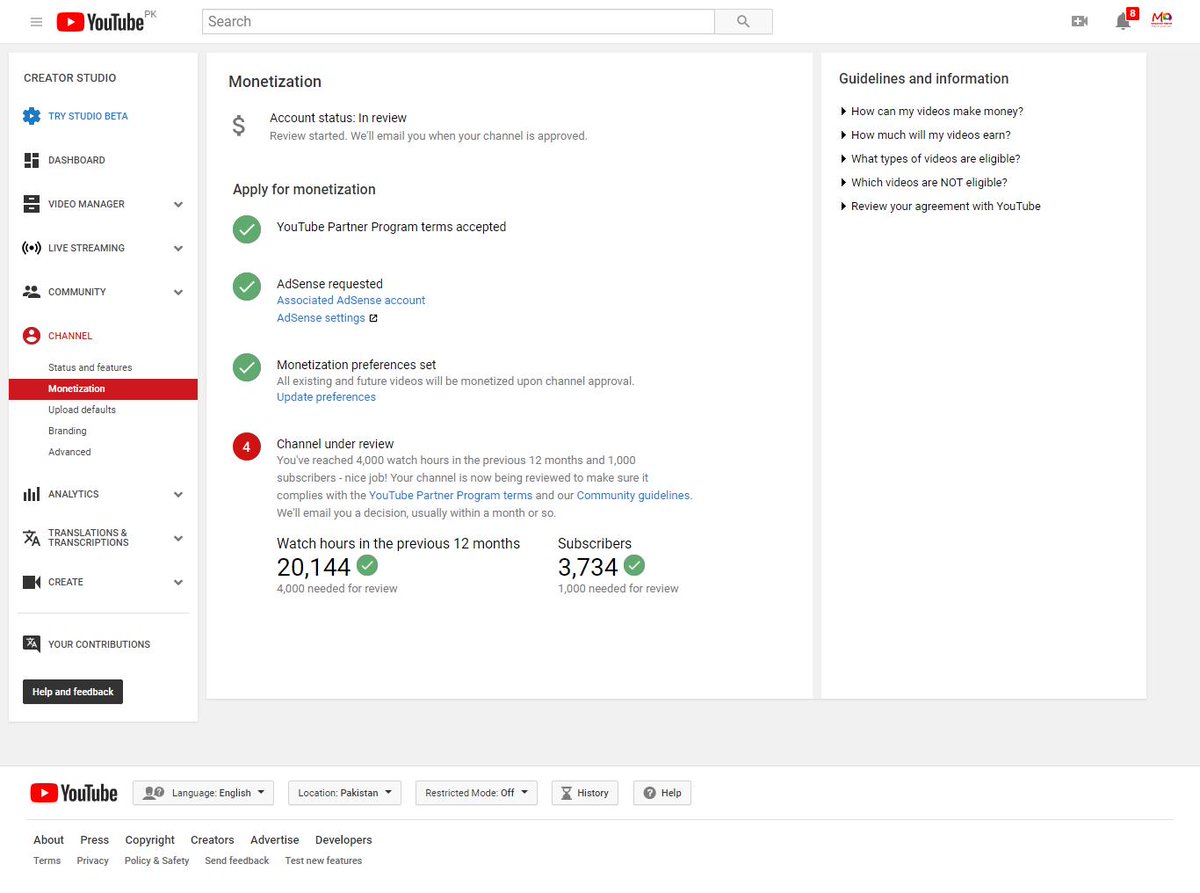Click the footer YouTube logo
Viewport: 1200px width, 893px height.
point(74,793)
